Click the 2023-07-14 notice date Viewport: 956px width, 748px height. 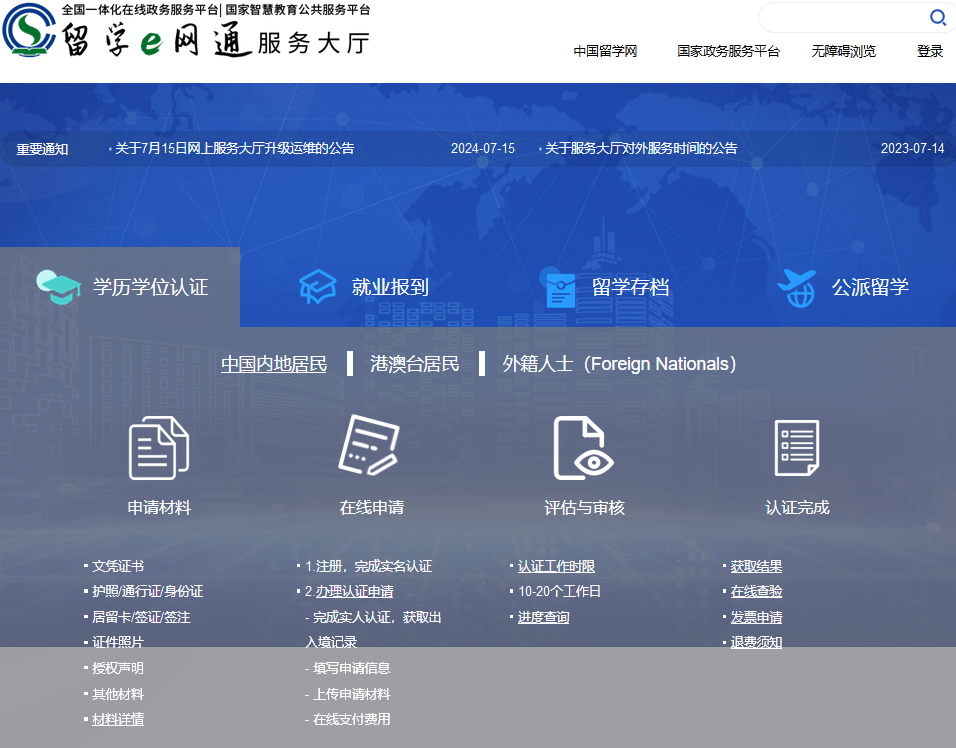(913, 148)
